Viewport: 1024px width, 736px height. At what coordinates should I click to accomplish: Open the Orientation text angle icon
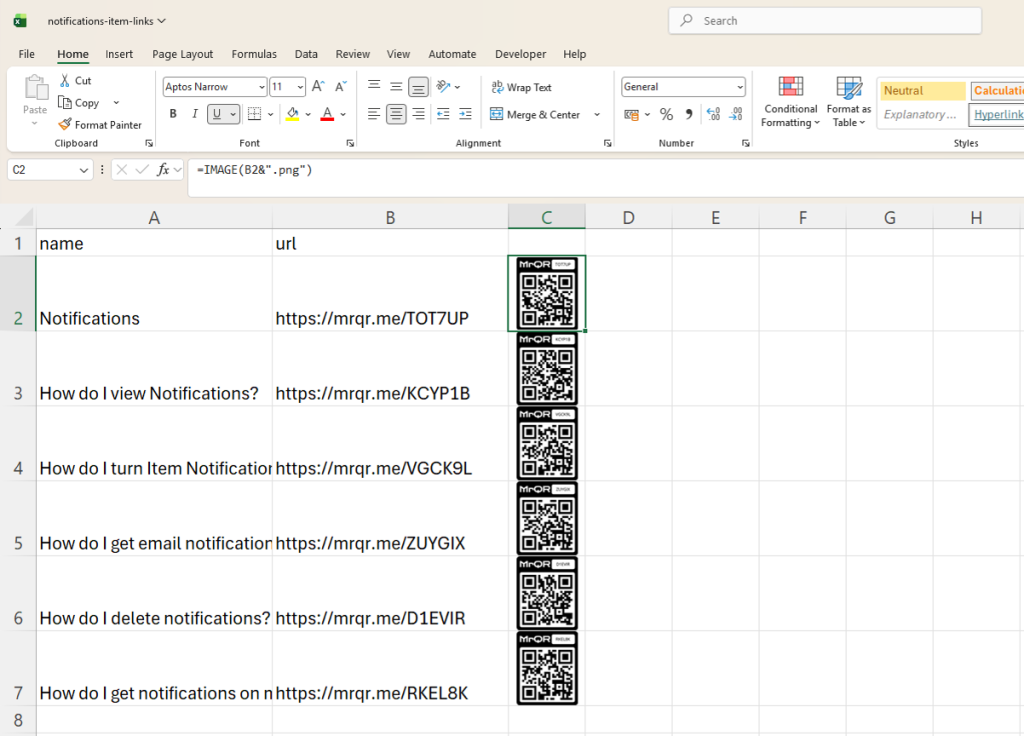[x=443, y=86]
